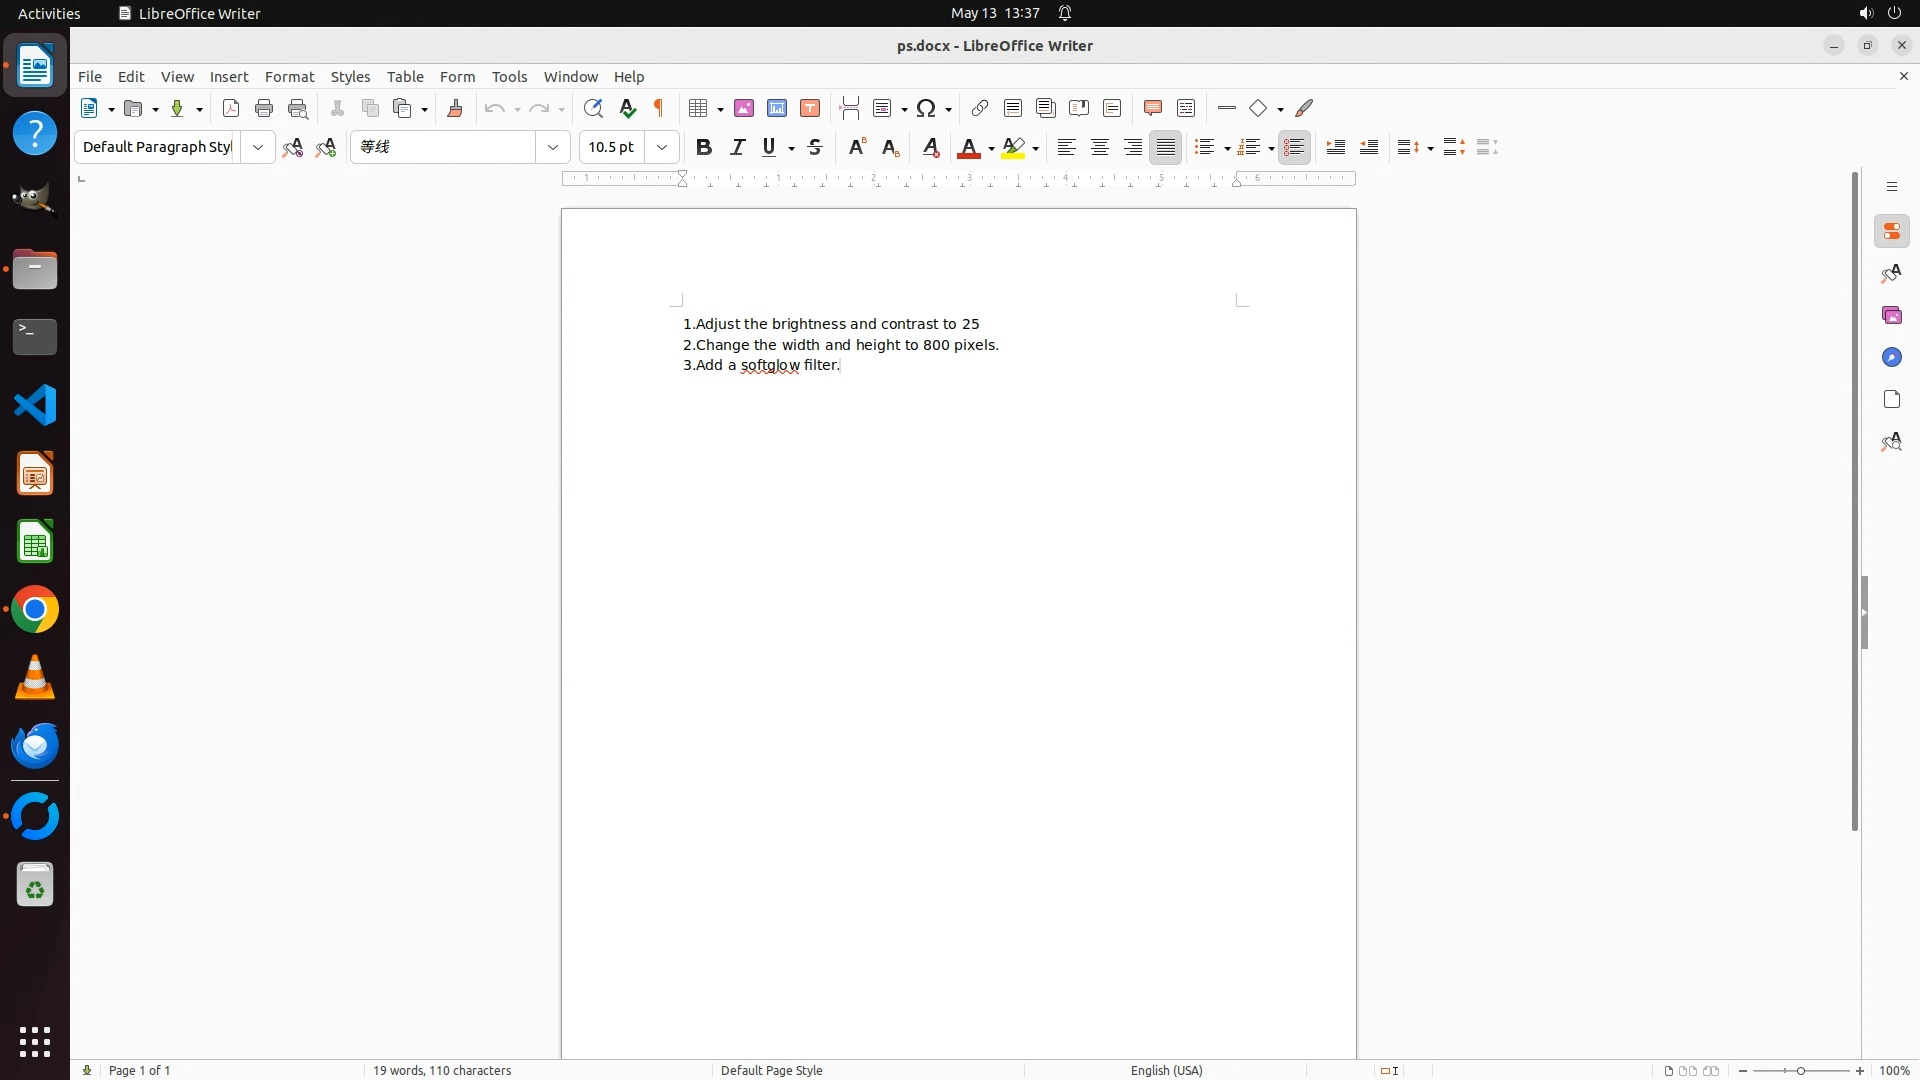
Task: Insert special character omega icon
Action: pos(926,108)
